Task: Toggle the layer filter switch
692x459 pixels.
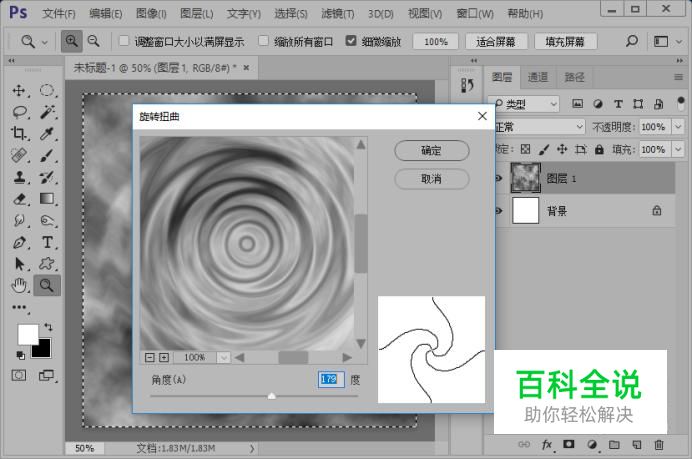Action: click(680, 104)
